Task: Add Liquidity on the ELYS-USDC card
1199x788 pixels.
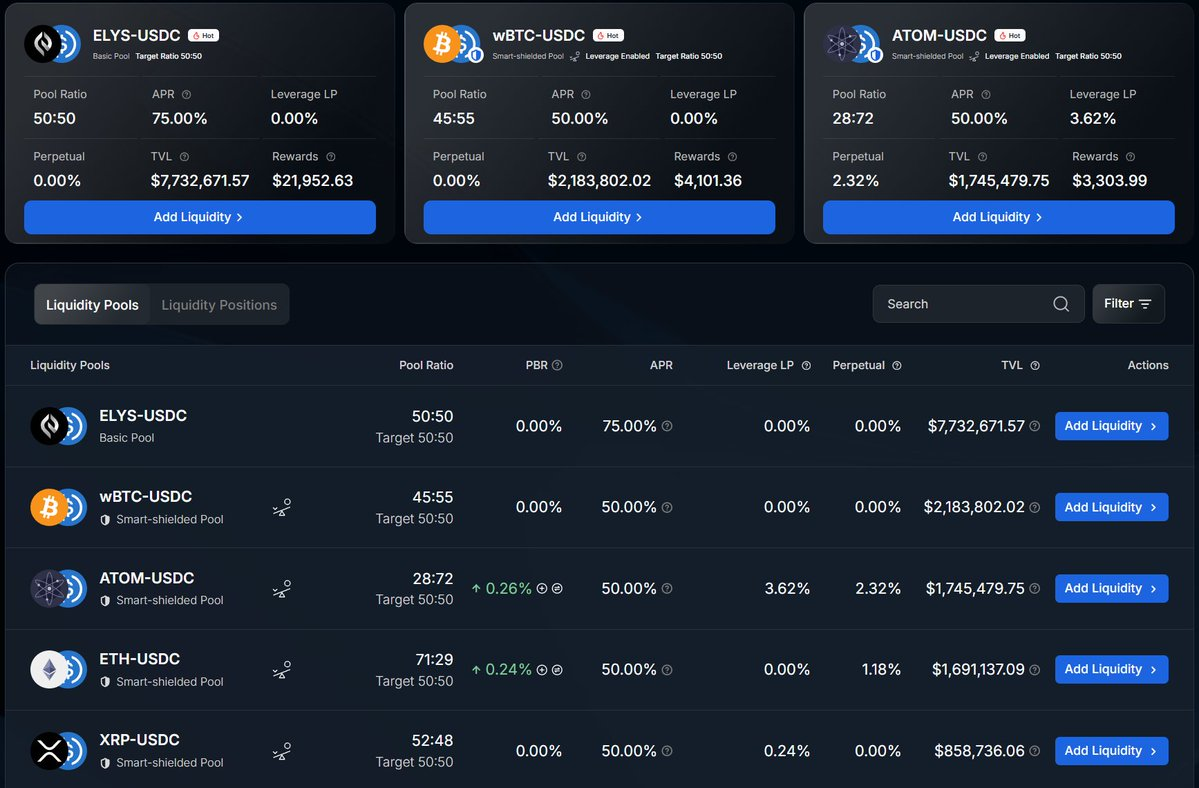Action: coord(200,217)
